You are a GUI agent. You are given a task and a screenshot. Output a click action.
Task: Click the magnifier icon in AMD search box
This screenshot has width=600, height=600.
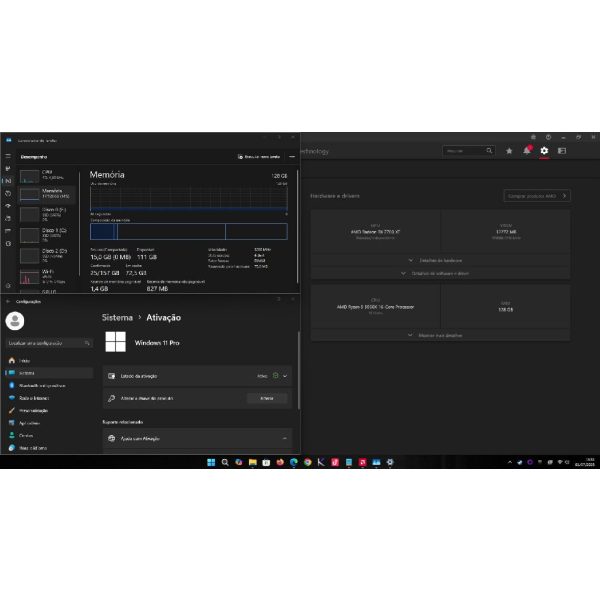tap(489, 151)
